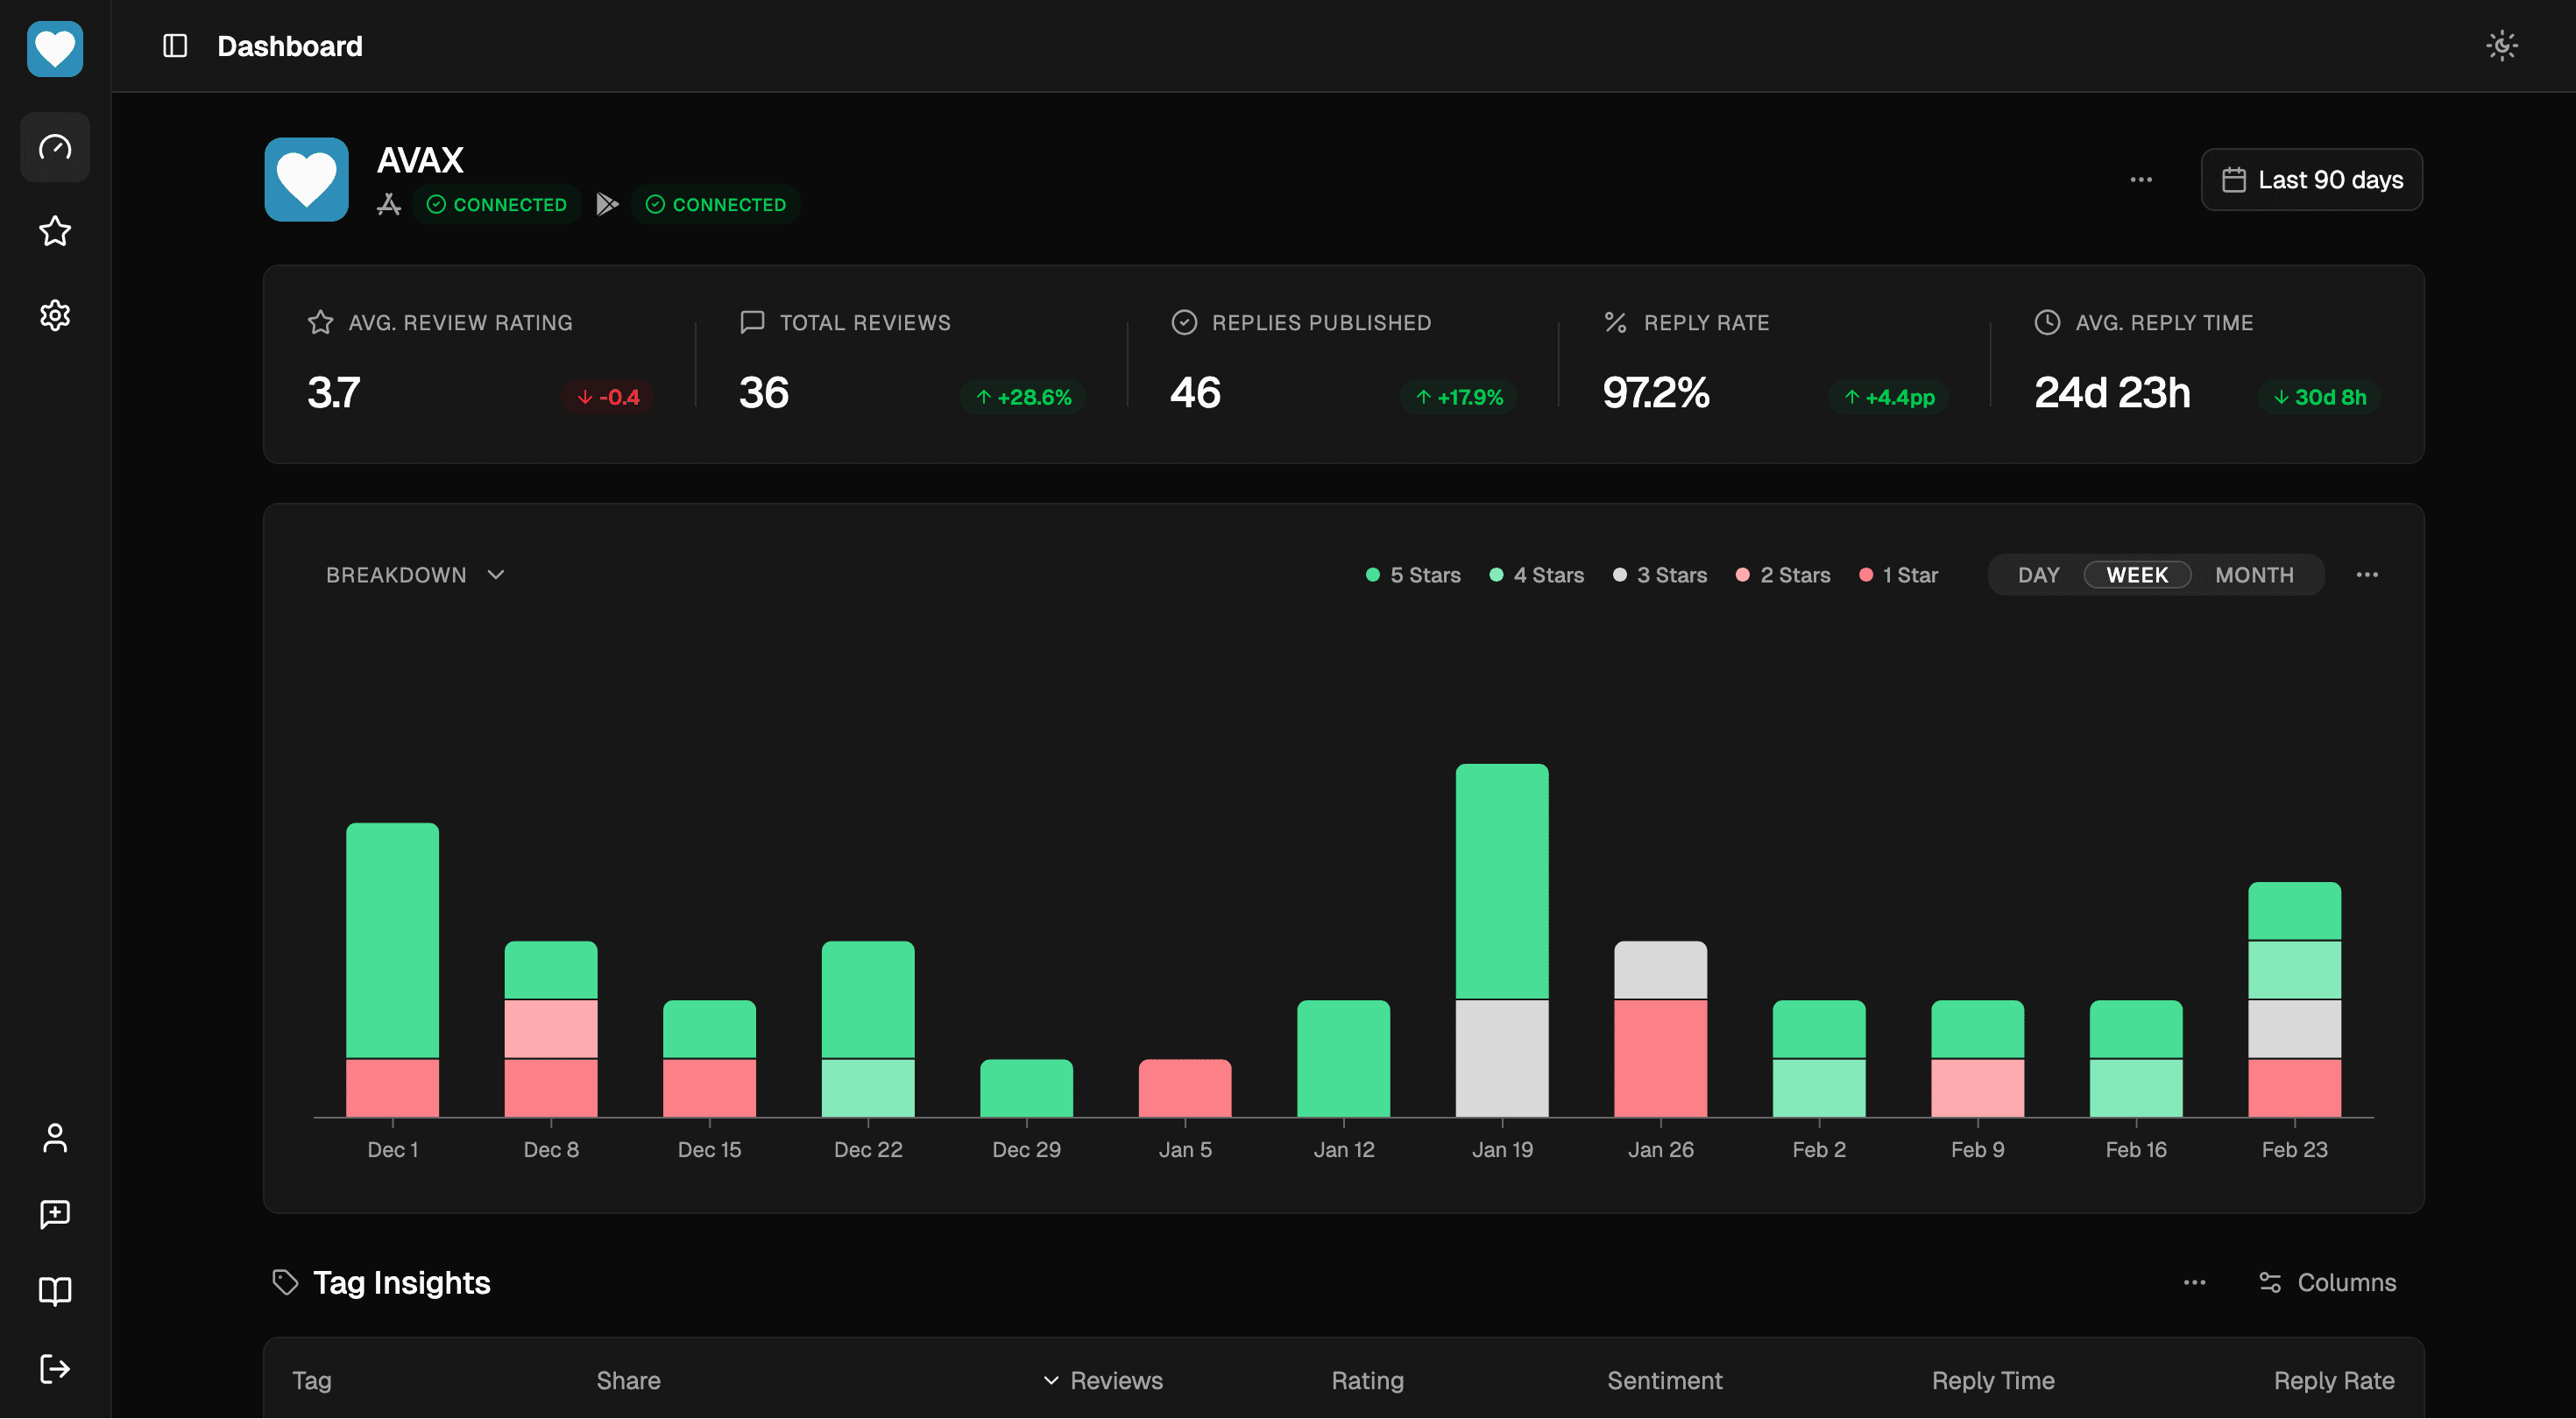Collapse the sidebar using the panel icon
The height and width of the screenshot is (1419, 2576).
174,45
